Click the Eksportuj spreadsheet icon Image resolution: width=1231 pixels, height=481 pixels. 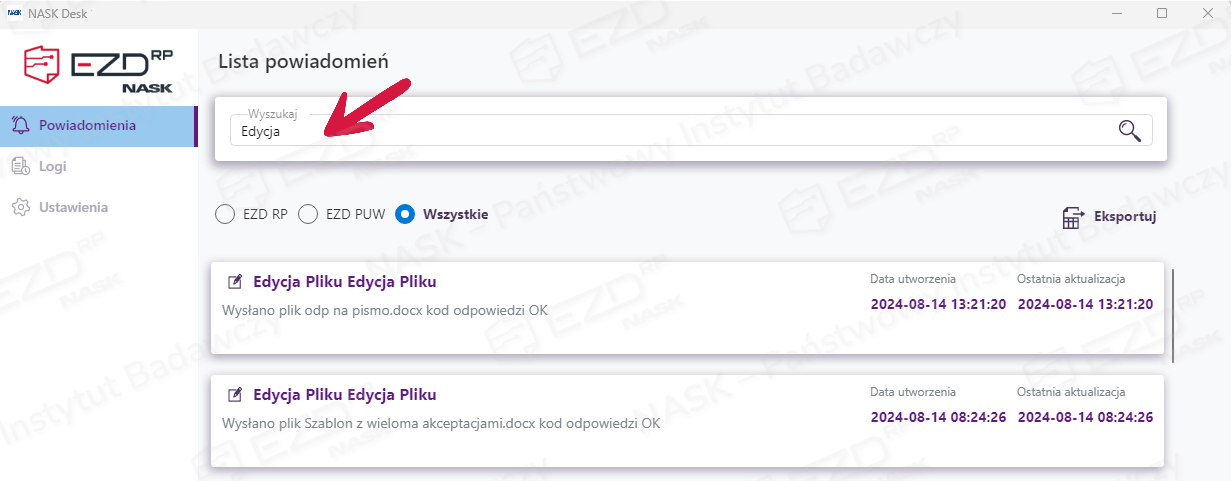(x=1072, y=217)
